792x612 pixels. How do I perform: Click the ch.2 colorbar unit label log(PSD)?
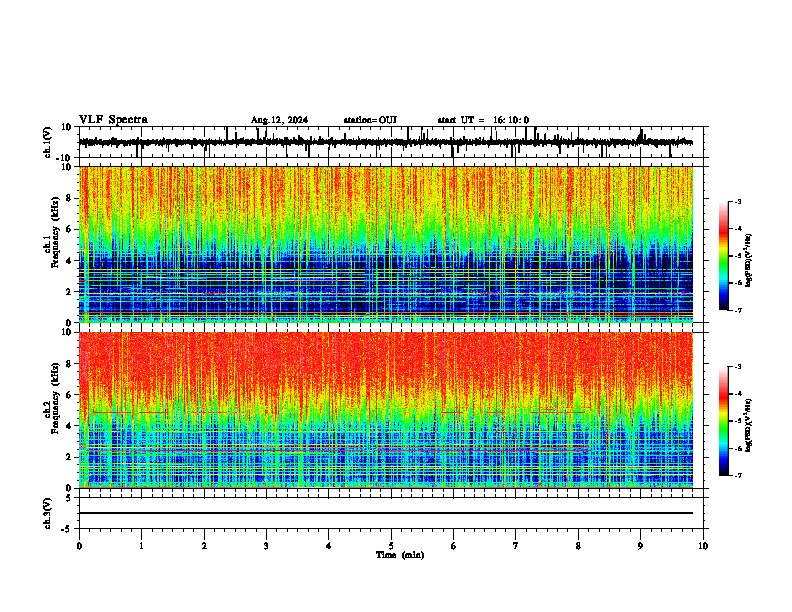click(749, 425)
